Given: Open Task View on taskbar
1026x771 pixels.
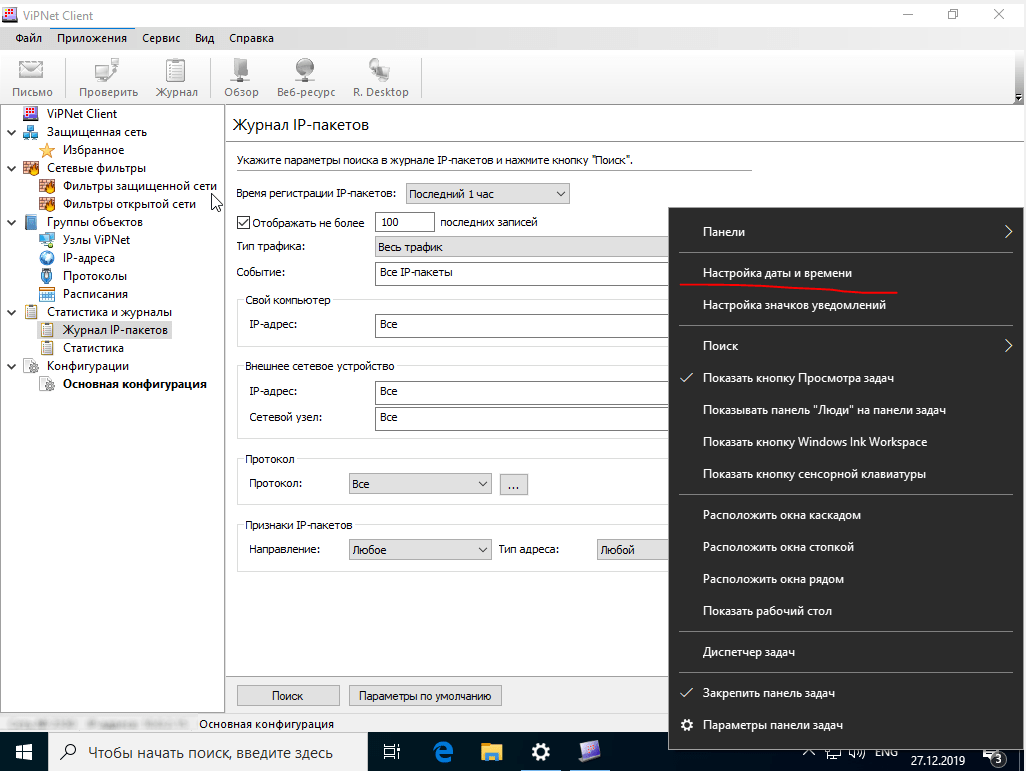Looking at the screenshot, I should click(391, 752).
